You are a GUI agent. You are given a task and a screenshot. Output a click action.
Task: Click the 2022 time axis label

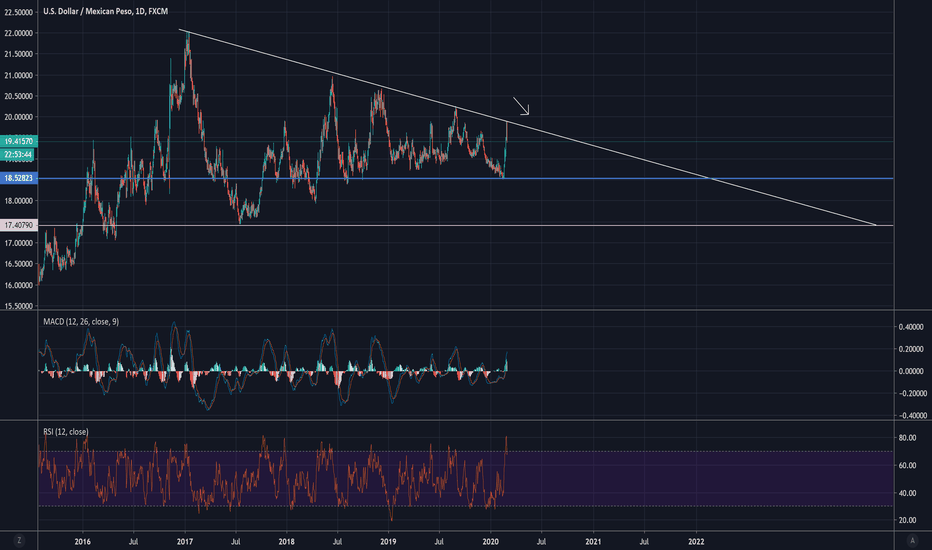696,540
